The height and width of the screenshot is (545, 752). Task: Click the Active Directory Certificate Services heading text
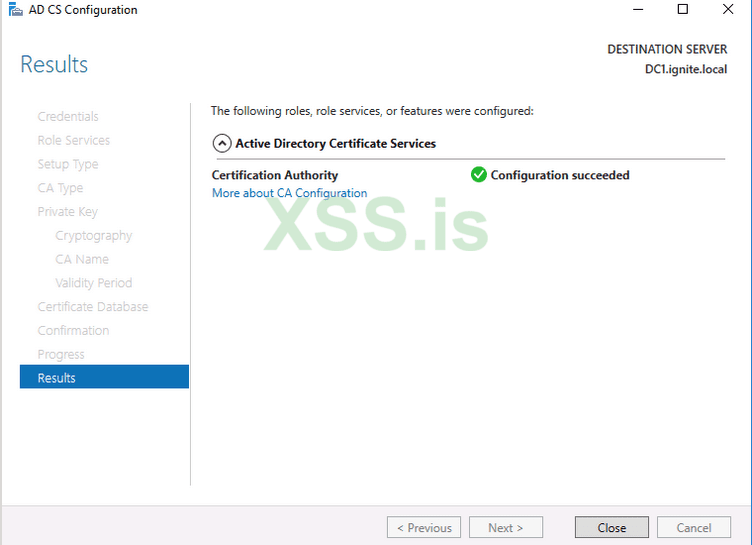pyautogui.click(x=335, y=143)
